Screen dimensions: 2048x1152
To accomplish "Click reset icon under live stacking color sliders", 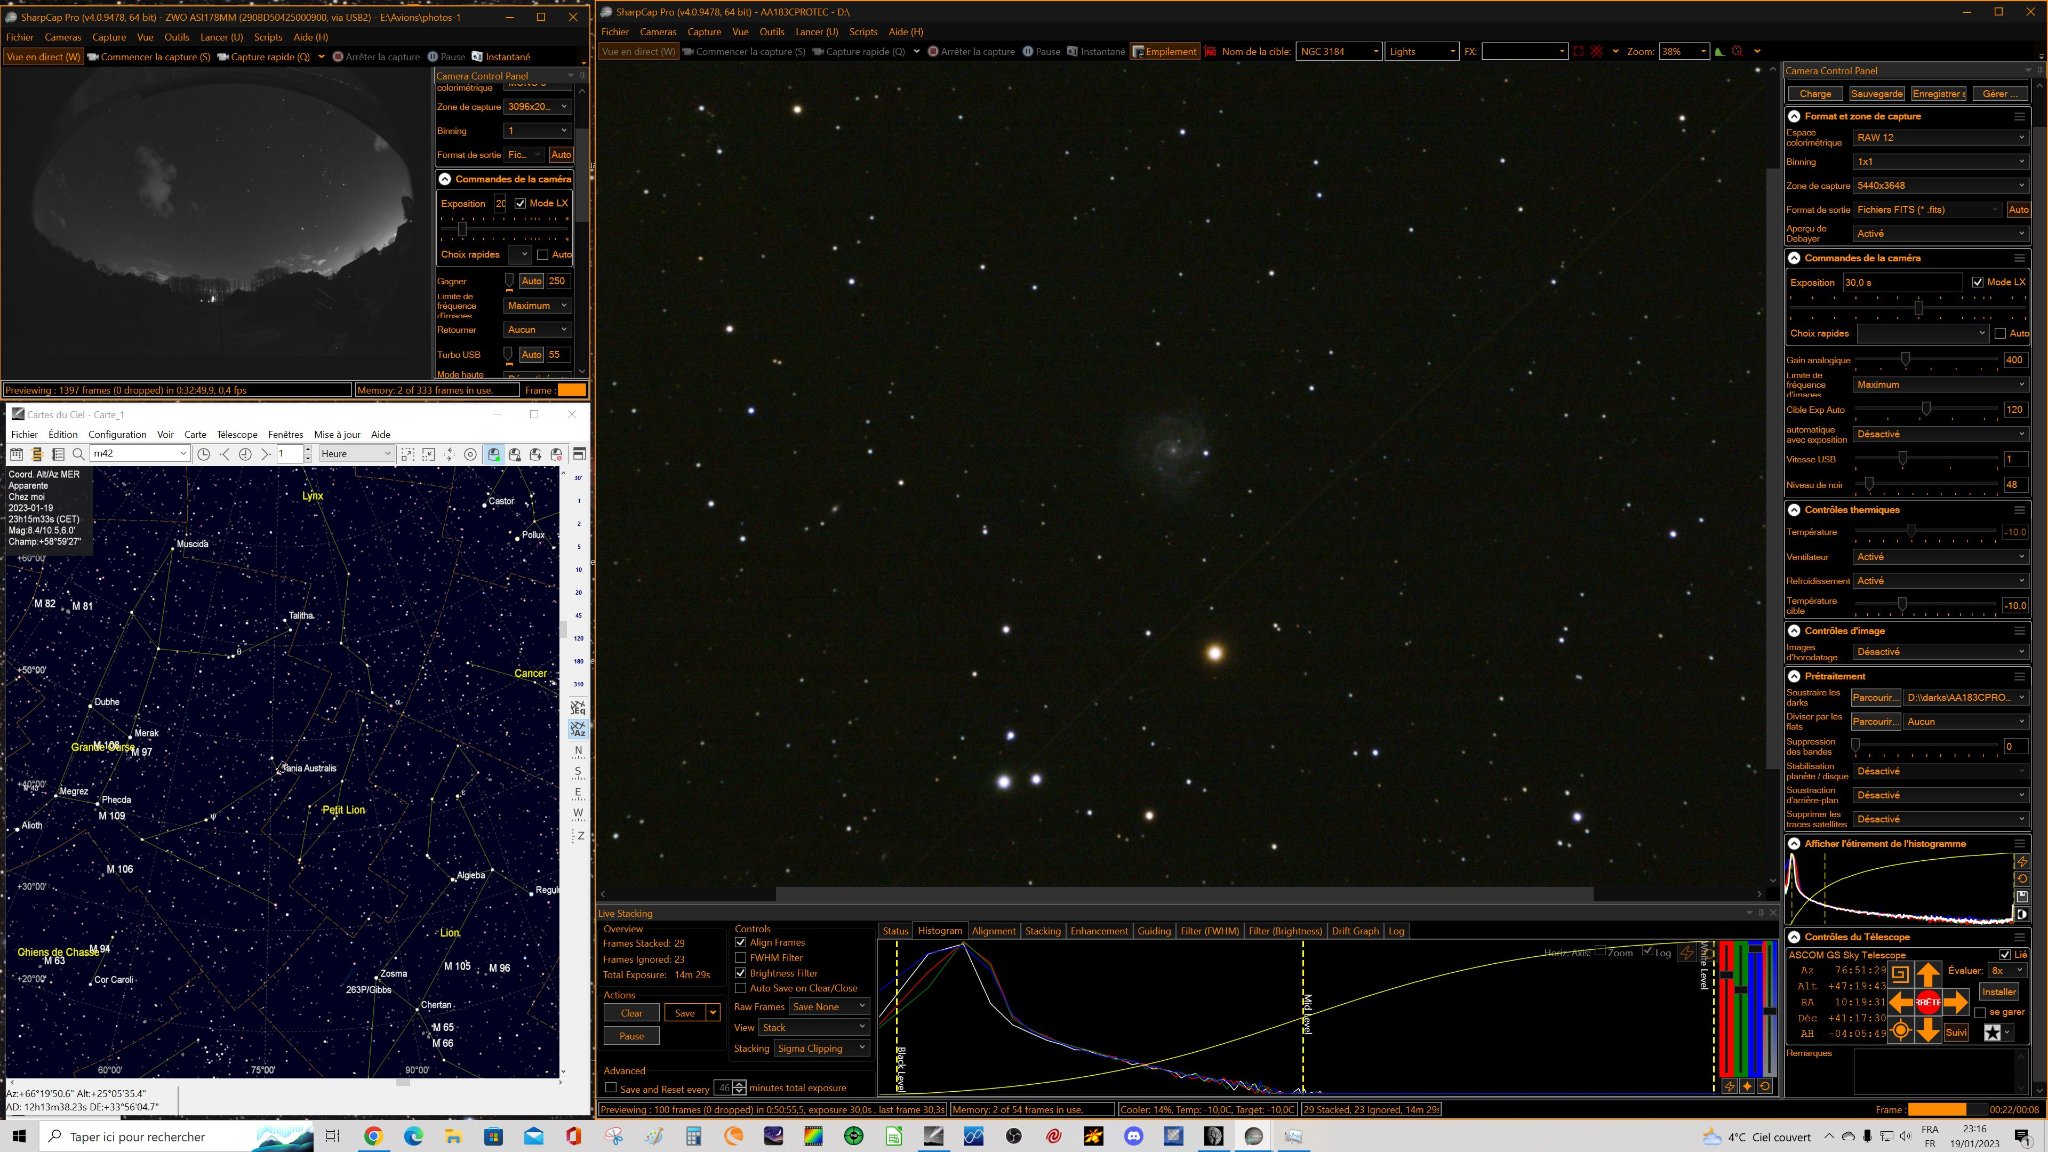I will (x=1765, y=1086).
